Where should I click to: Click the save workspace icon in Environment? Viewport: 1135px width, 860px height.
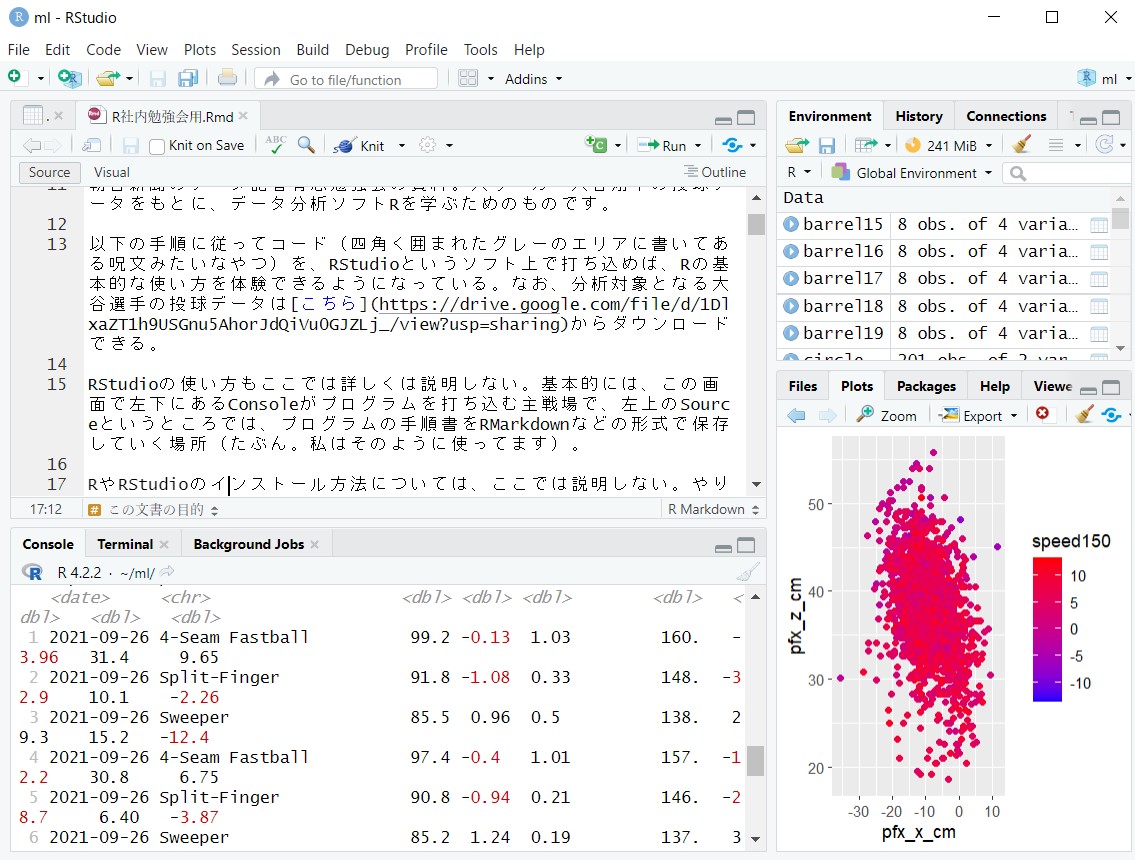point(827,146)
